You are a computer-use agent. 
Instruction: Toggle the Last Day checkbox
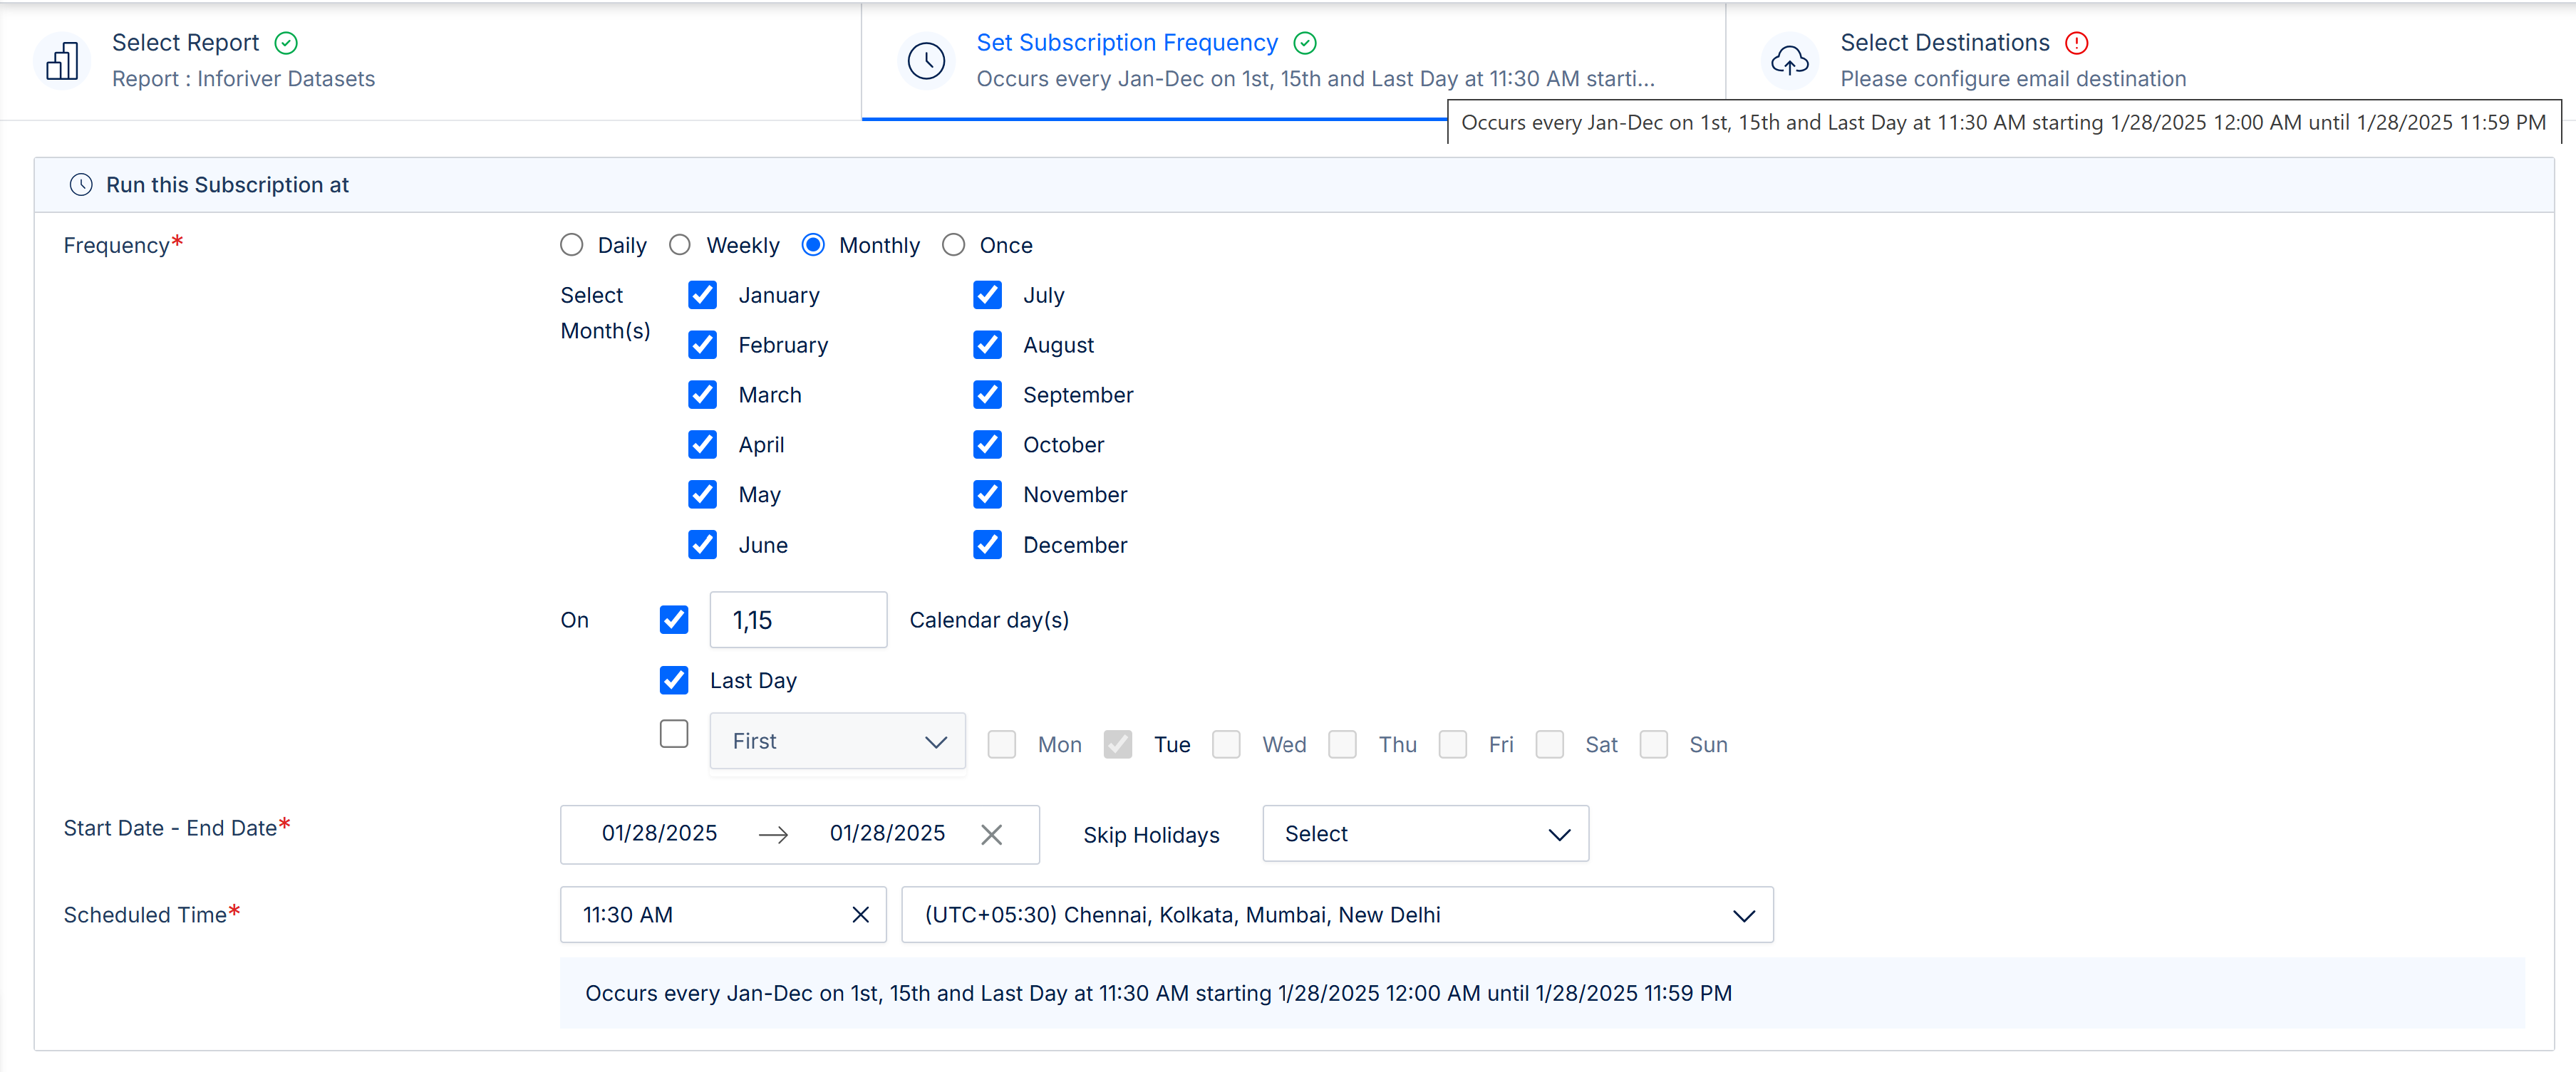[x=674, y=680]
